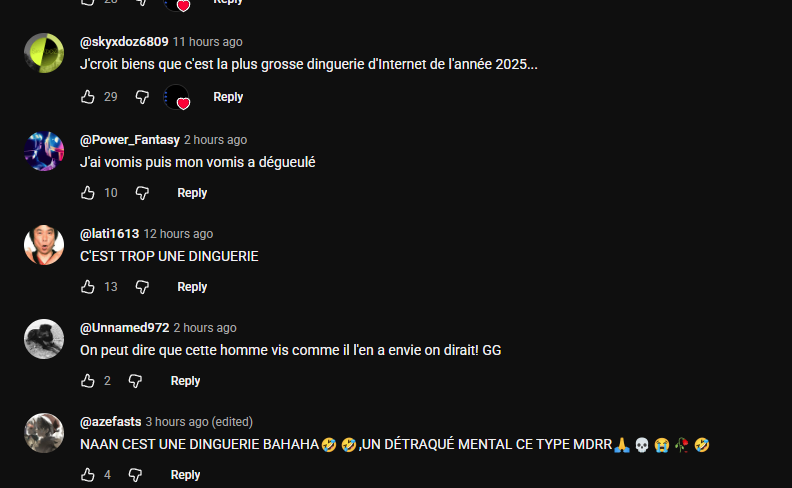
Task: Like the comment by @lati1613
Action: pos(88,287)
